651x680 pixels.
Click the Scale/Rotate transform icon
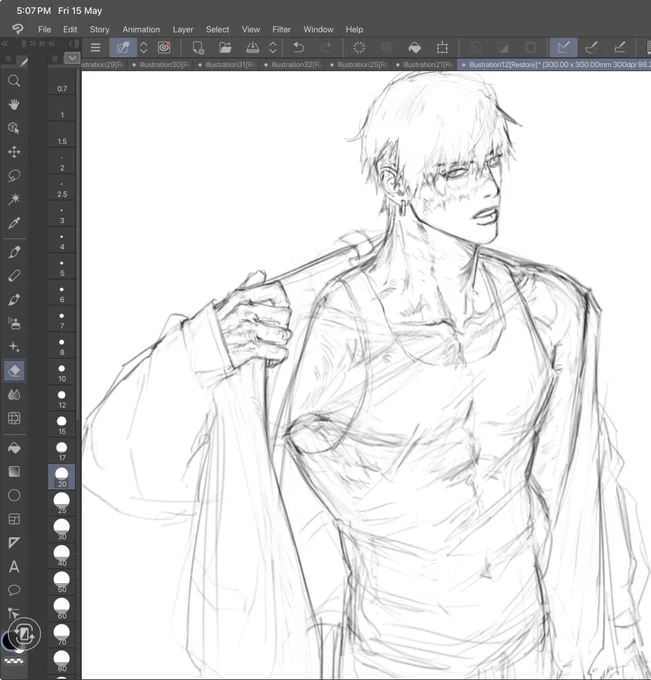pyautogui.click(x=442, y=47)
